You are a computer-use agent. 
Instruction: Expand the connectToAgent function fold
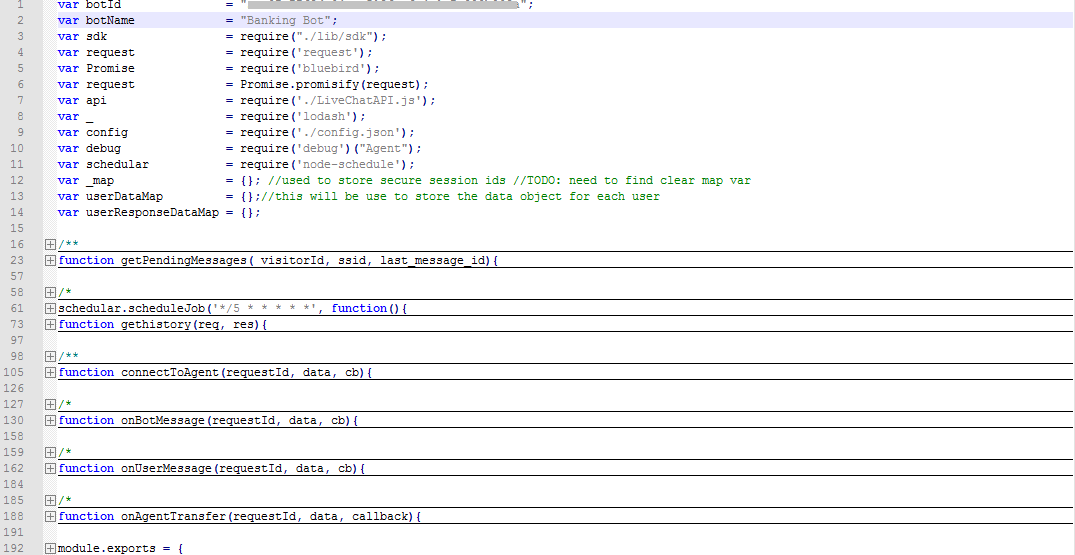(x=50, y=373)
